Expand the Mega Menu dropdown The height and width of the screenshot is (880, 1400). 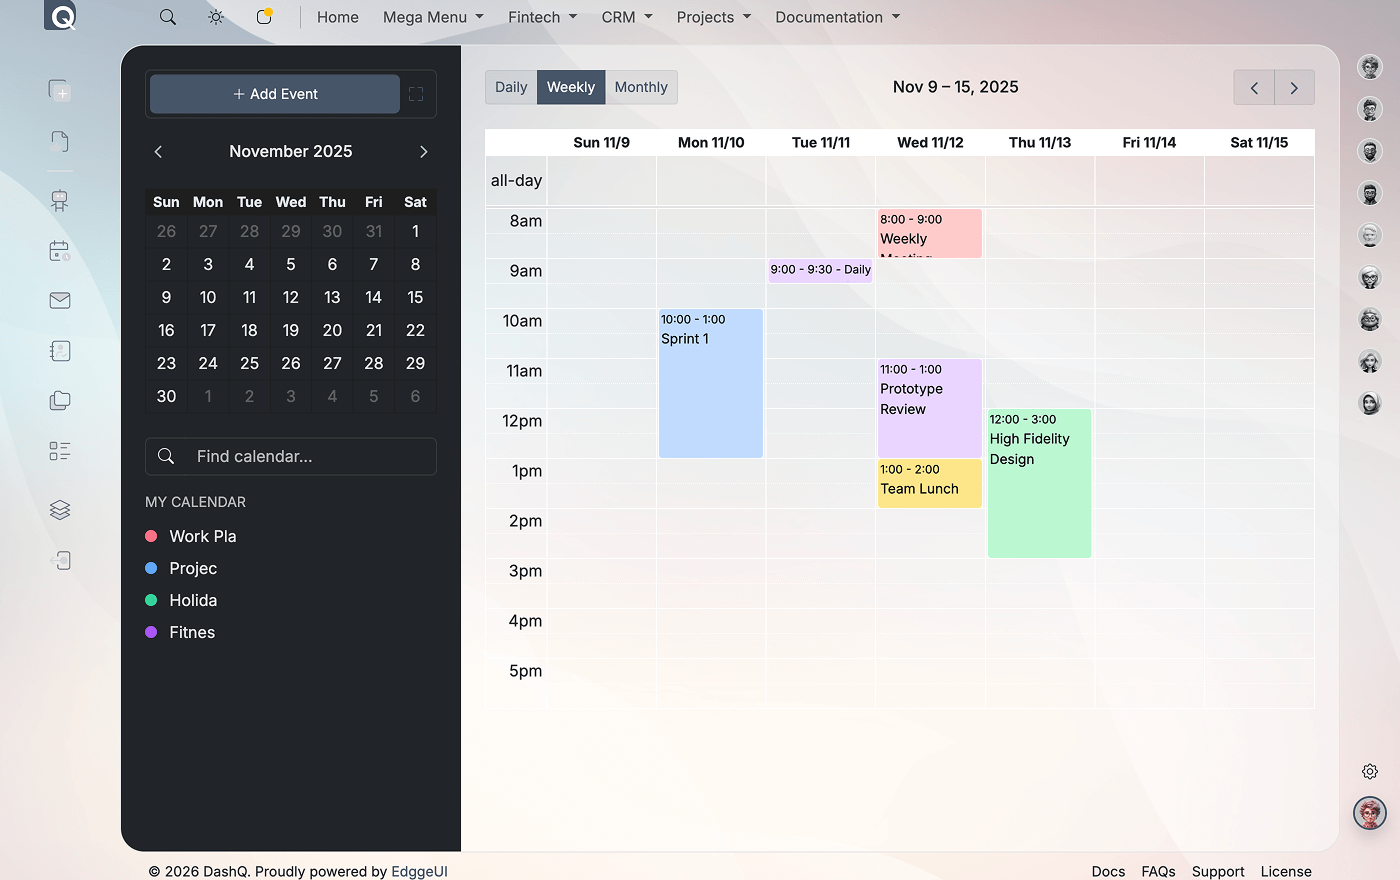[432, 17]
